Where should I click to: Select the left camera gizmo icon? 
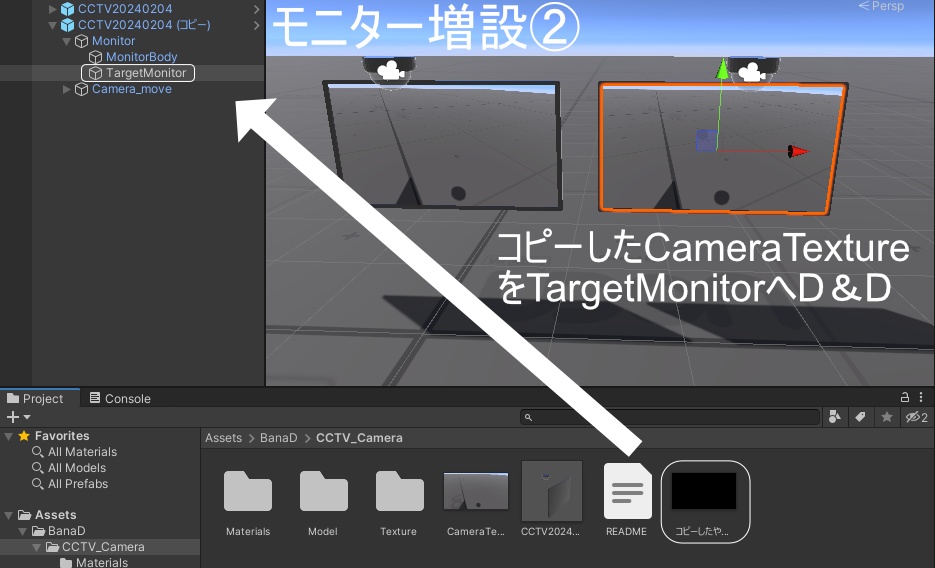(x=391, y=70)
